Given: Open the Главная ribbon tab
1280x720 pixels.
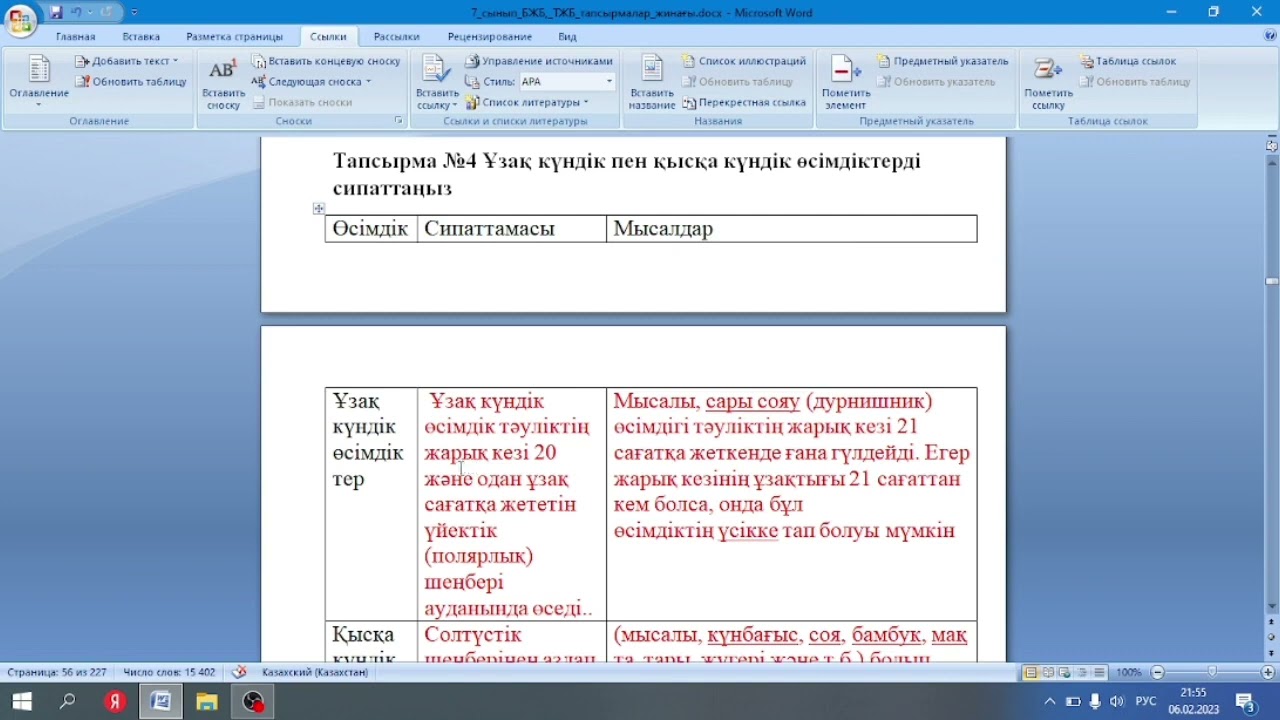Looking at the screenshot, I should [76, 37].
